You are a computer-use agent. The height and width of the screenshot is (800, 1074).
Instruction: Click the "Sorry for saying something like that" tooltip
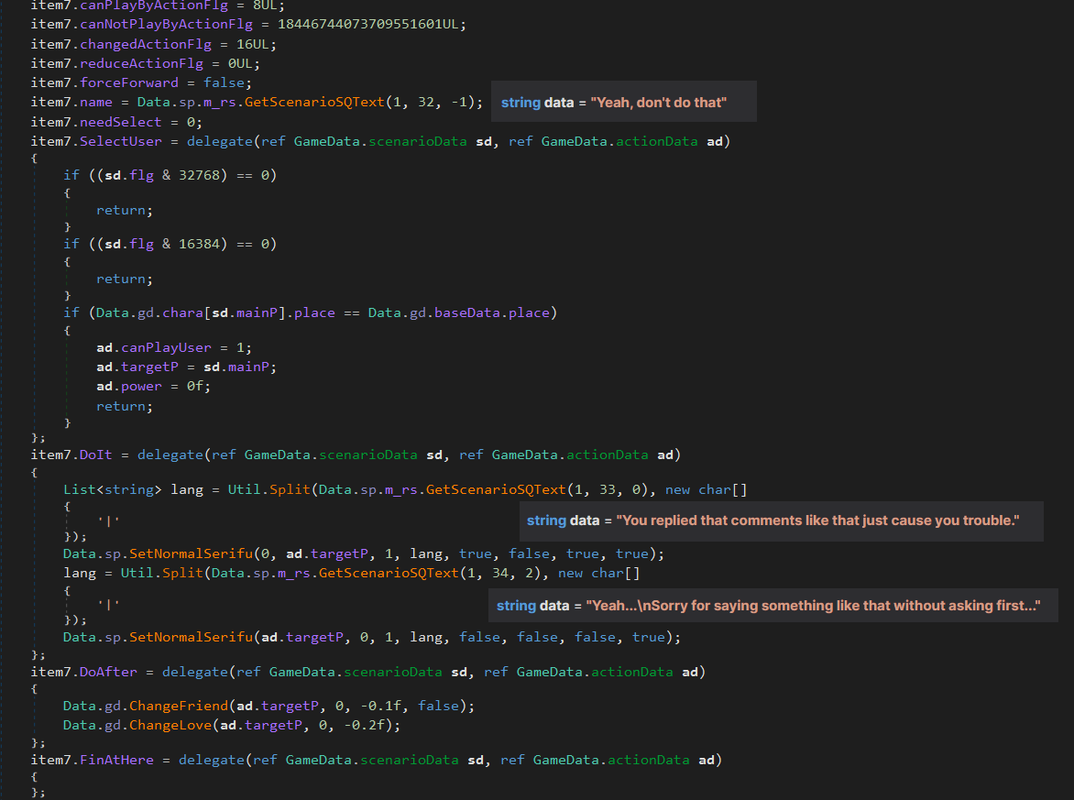(773, 605)
